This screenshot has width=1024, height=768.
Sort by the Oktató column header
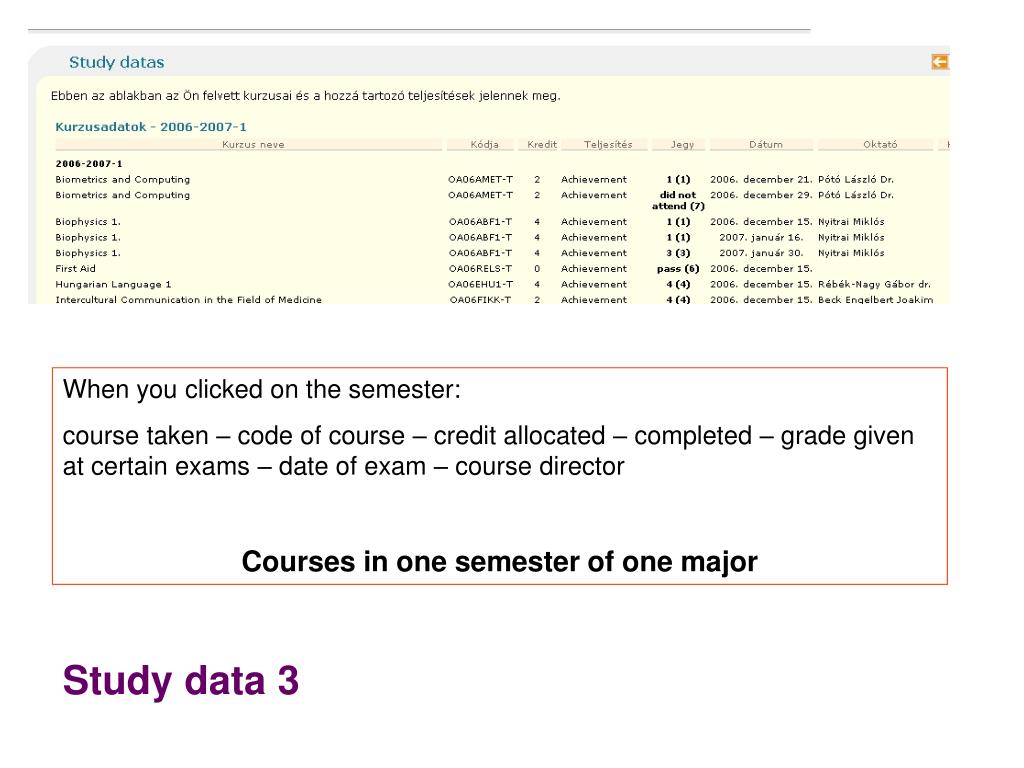(x=880, y=145)
